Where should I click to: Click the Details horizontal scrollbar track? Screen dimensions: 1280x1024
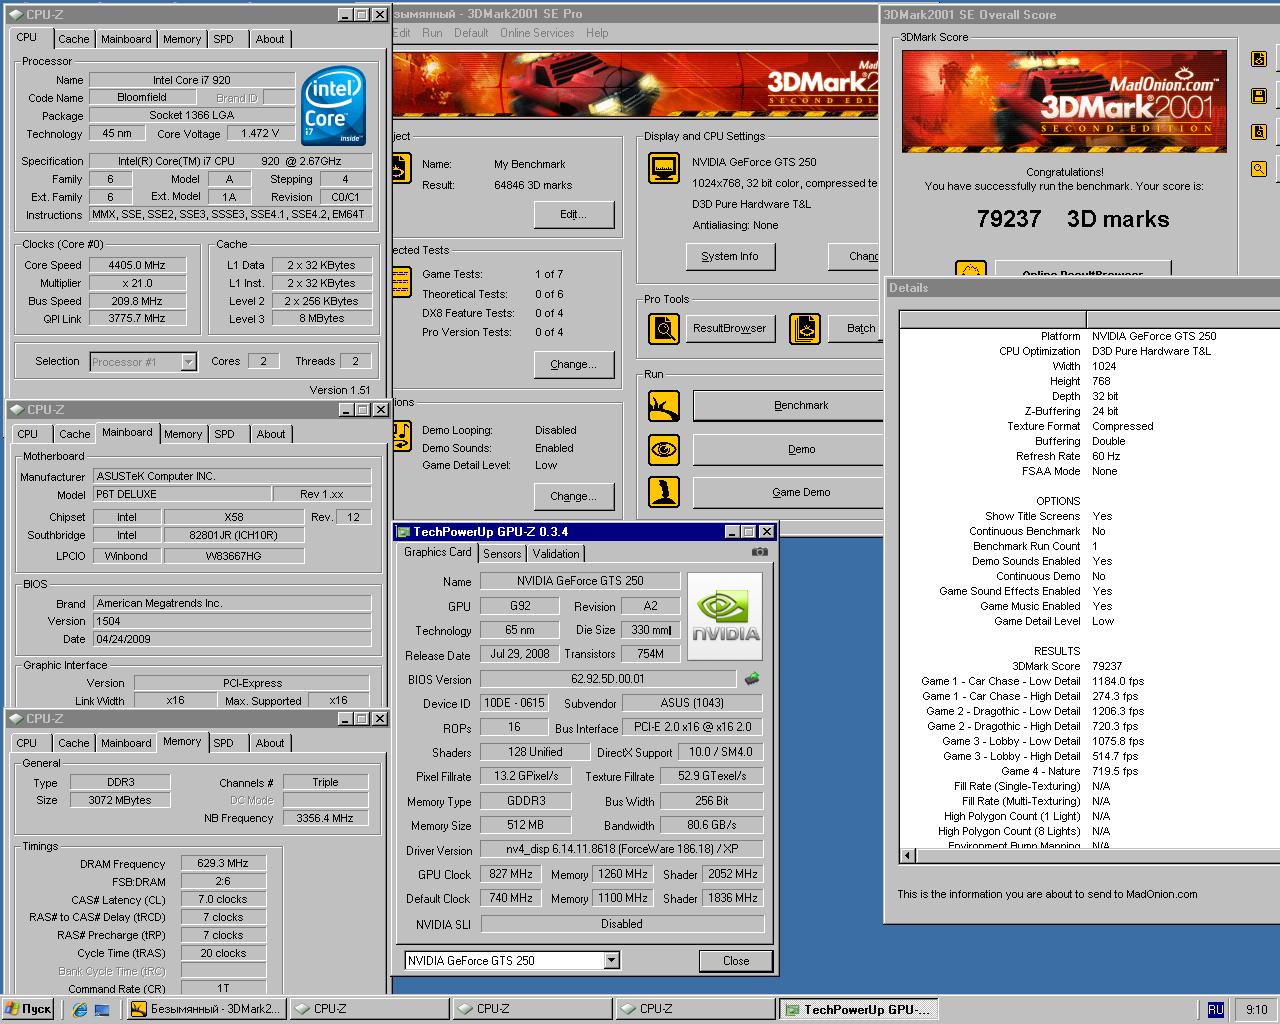tap(1098, 855)
